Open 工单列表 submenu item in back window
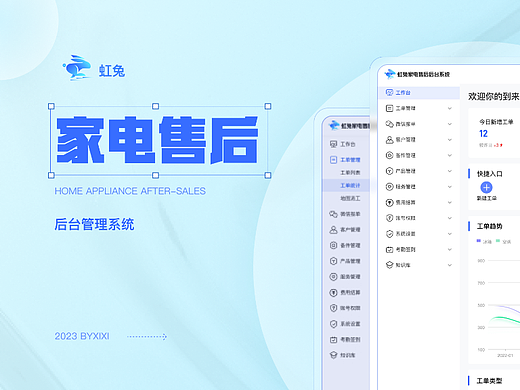Image resolution: width=520 pixels, height=390 pixels. click(x=350, y=172)
